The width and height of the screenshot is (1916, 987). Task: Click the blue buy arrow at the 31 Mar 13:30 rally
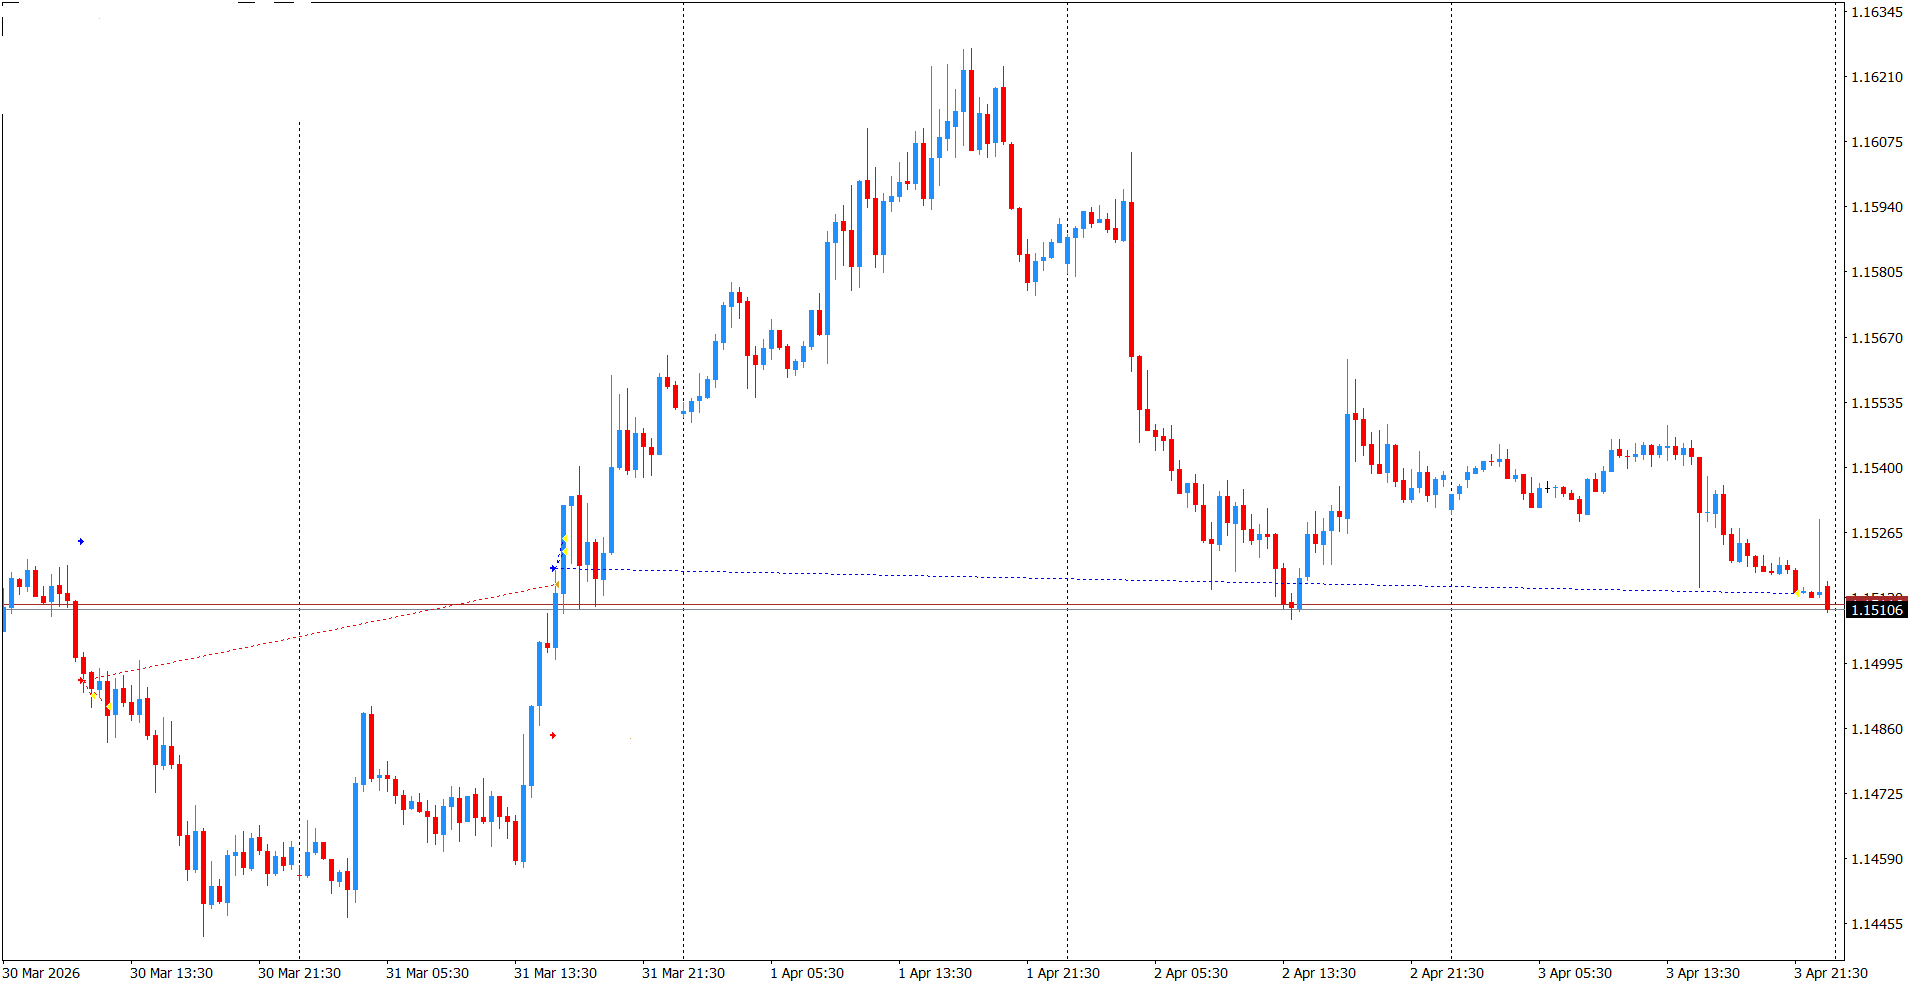pyautogui.click(x=553, y=569)
